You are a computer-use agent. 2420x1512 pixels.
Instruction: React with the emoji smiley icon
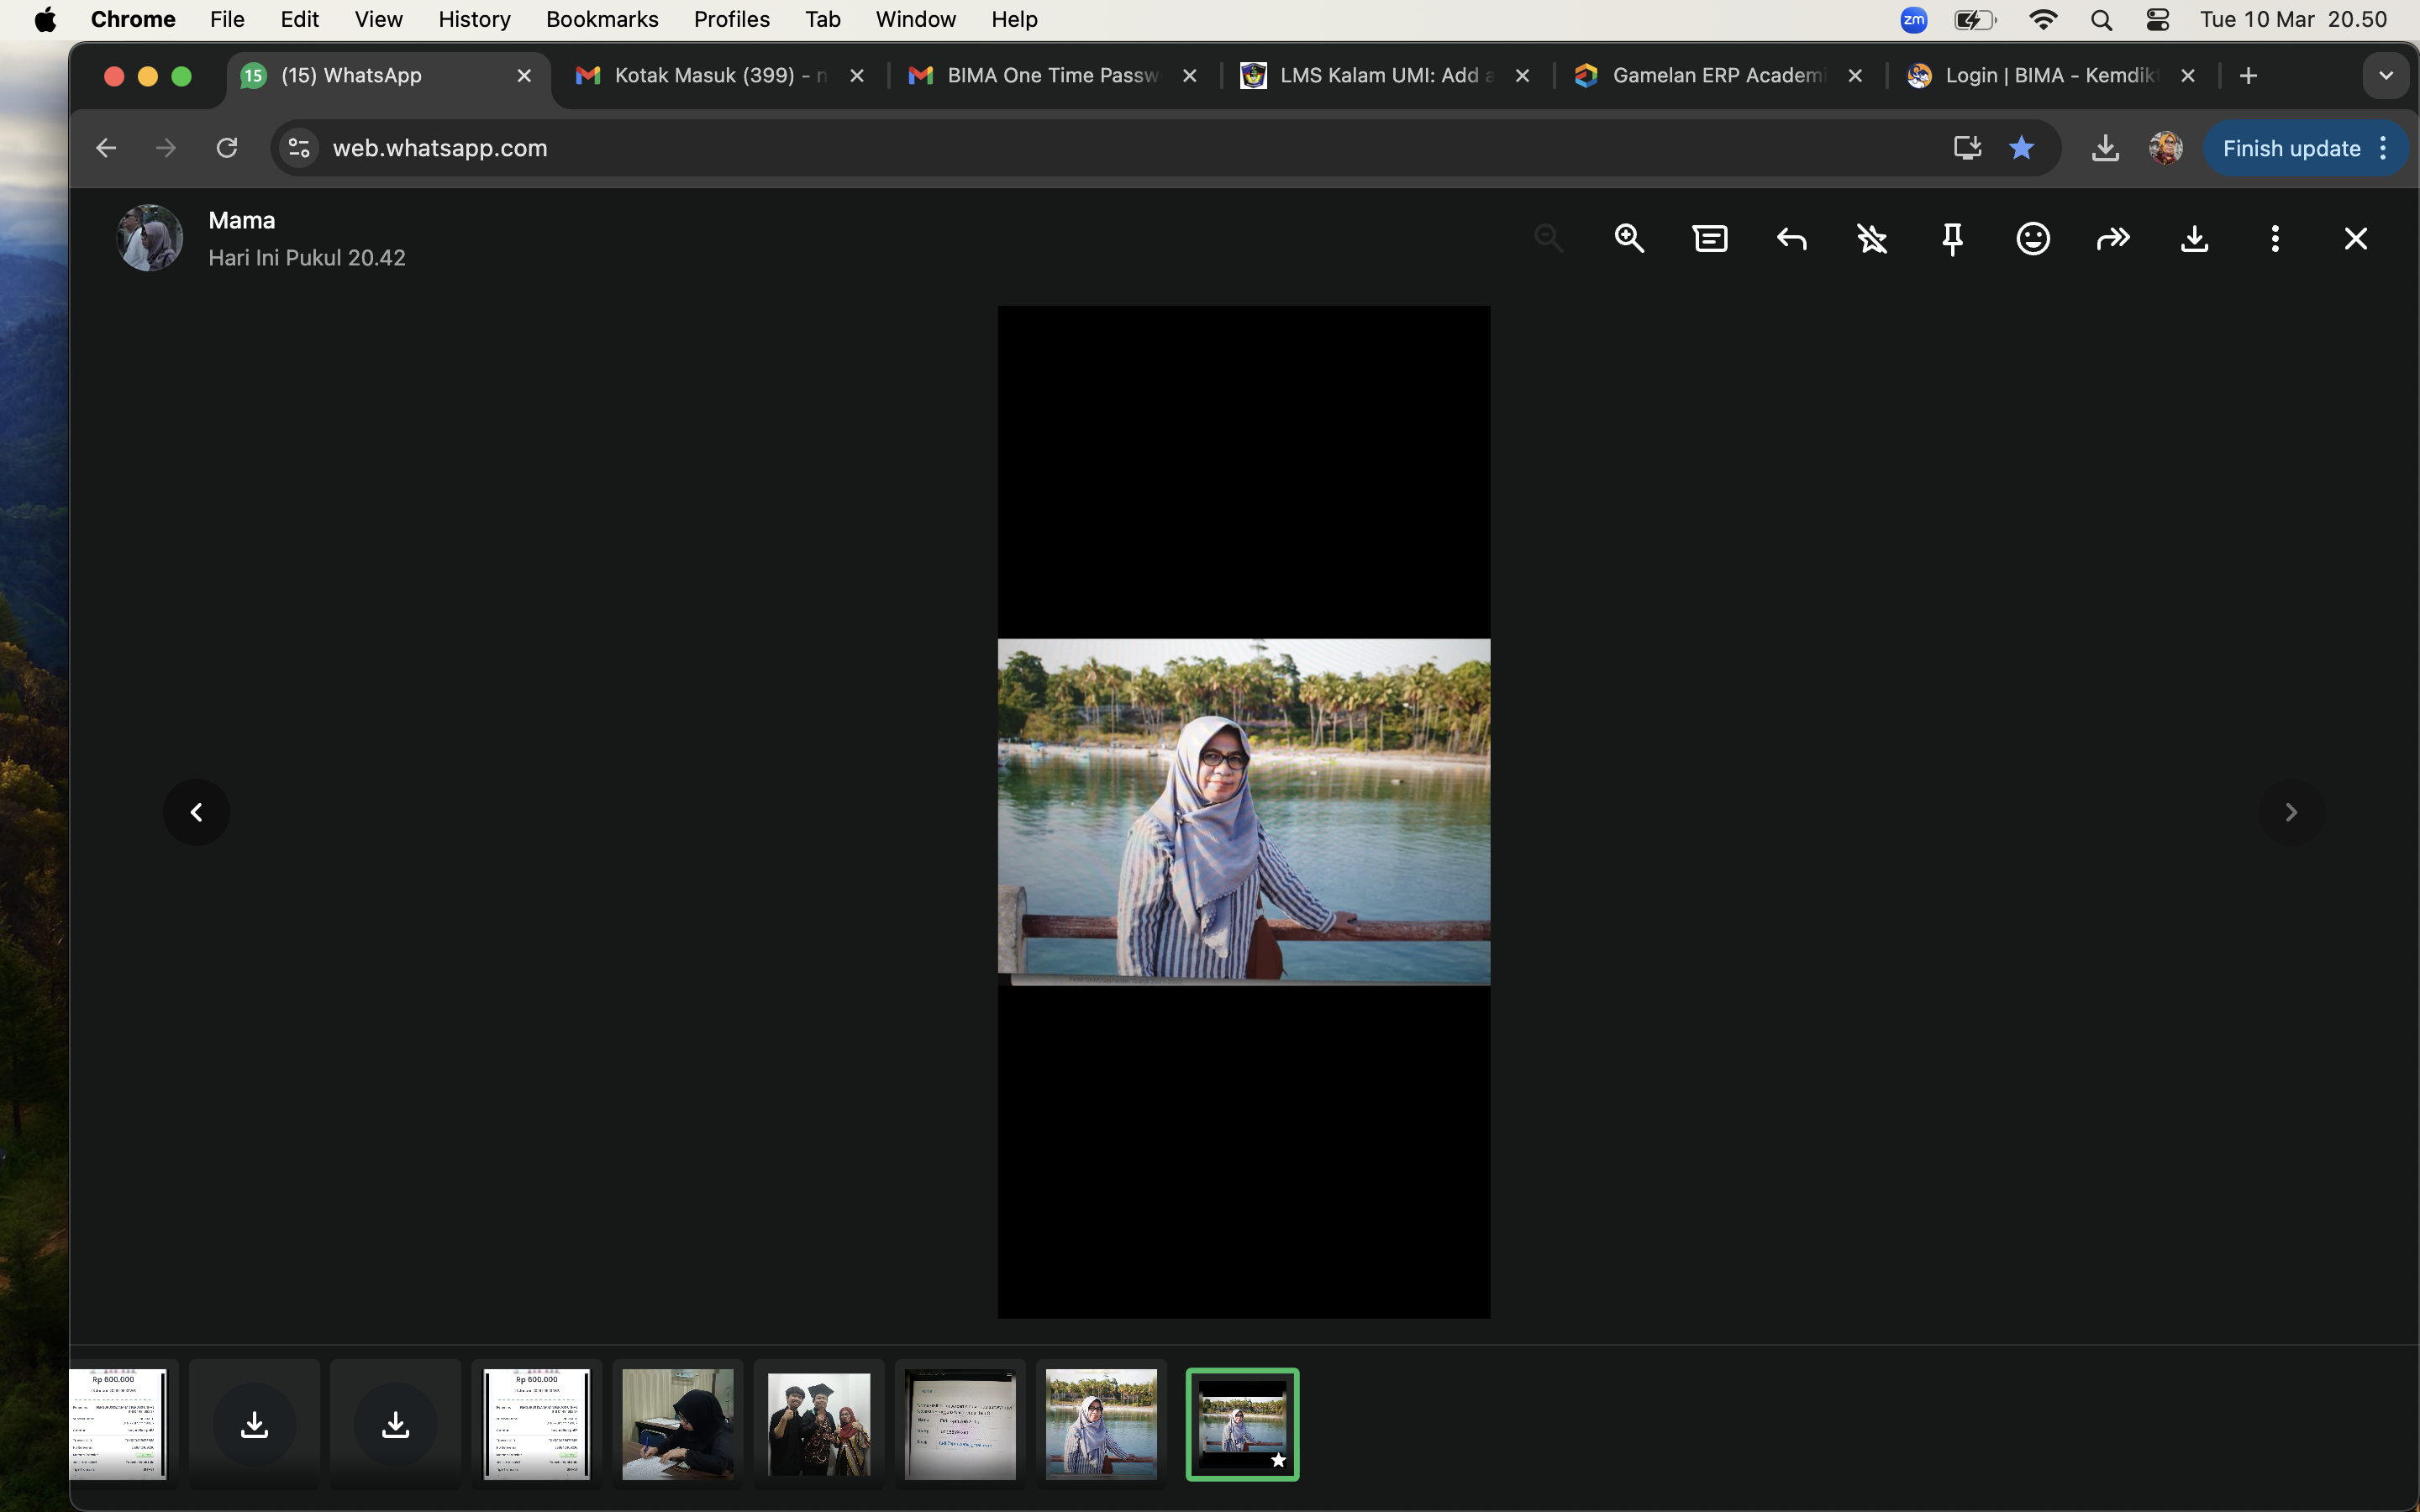[x=2033, y=238]
